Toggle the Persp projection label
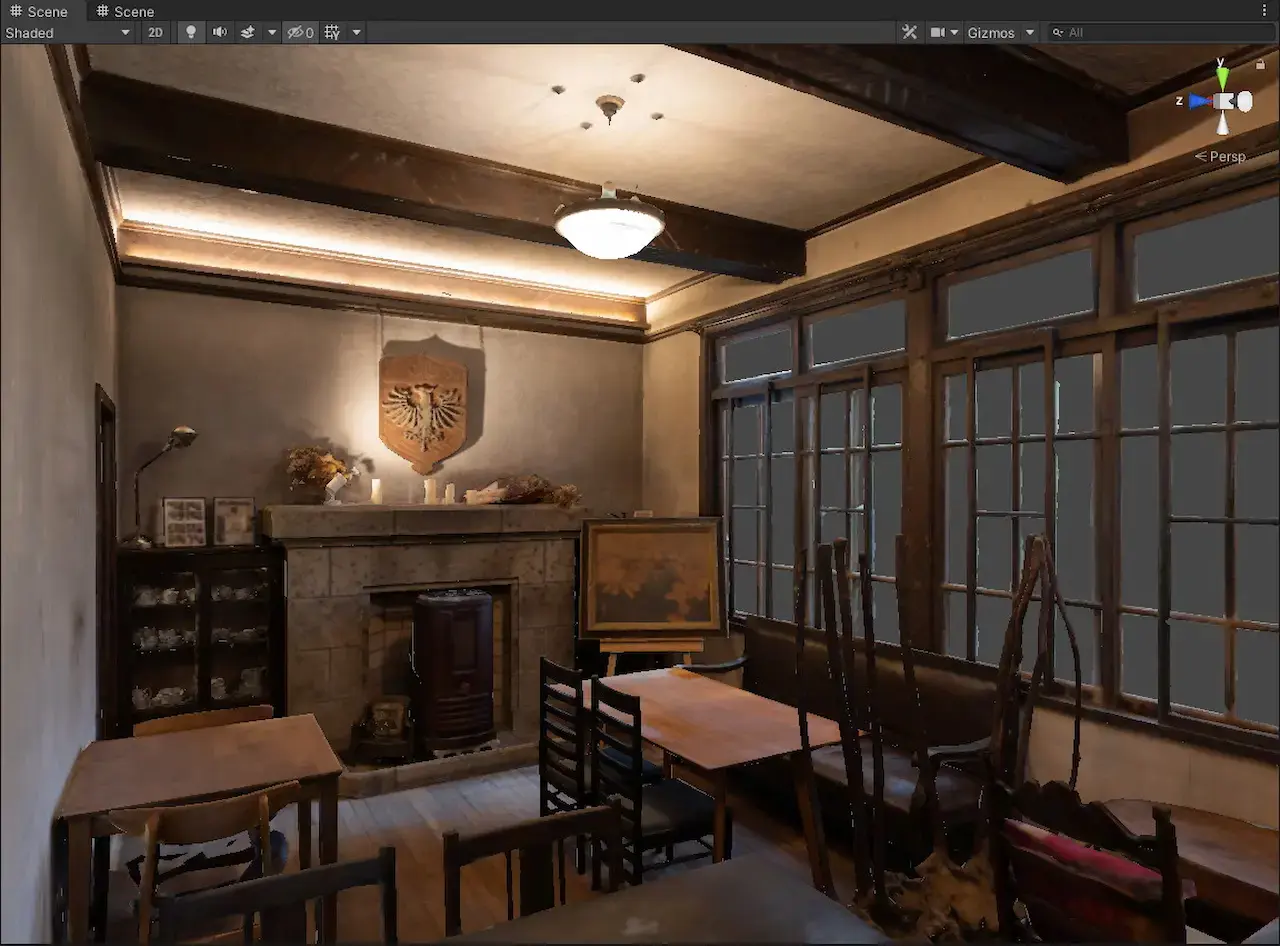 (x=1221, y=156)
